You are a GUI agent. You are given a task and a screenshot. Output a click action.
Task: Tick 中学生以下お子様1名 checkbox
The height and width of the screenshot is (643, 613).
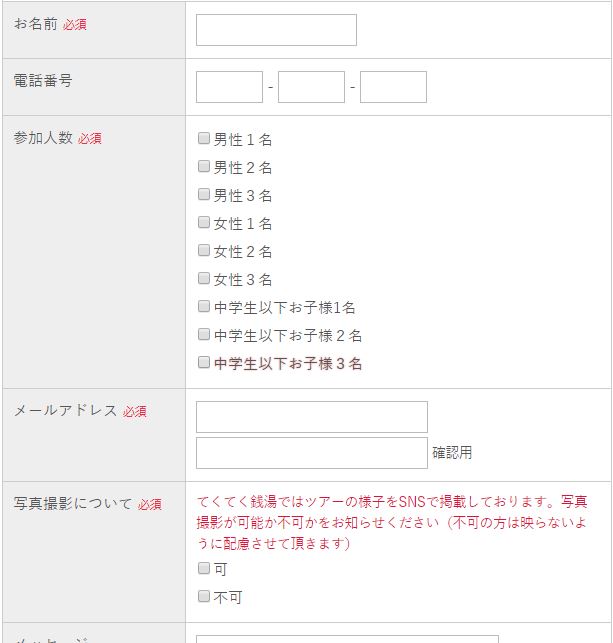click(x=204, y=307)
